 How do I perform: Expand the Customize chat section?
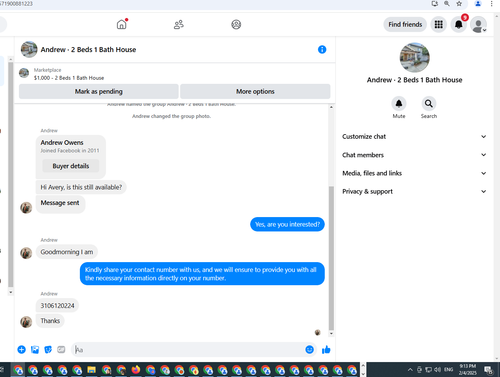tap(414, 137)
